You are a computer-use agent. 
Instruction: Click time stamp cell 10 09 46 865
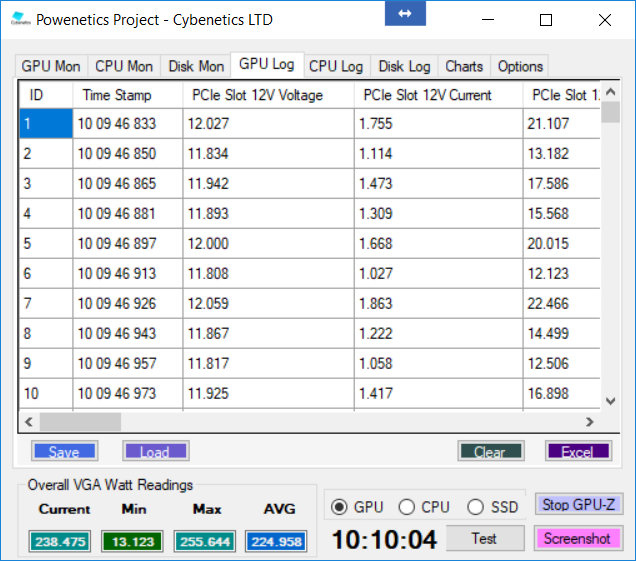pos(128,183)
